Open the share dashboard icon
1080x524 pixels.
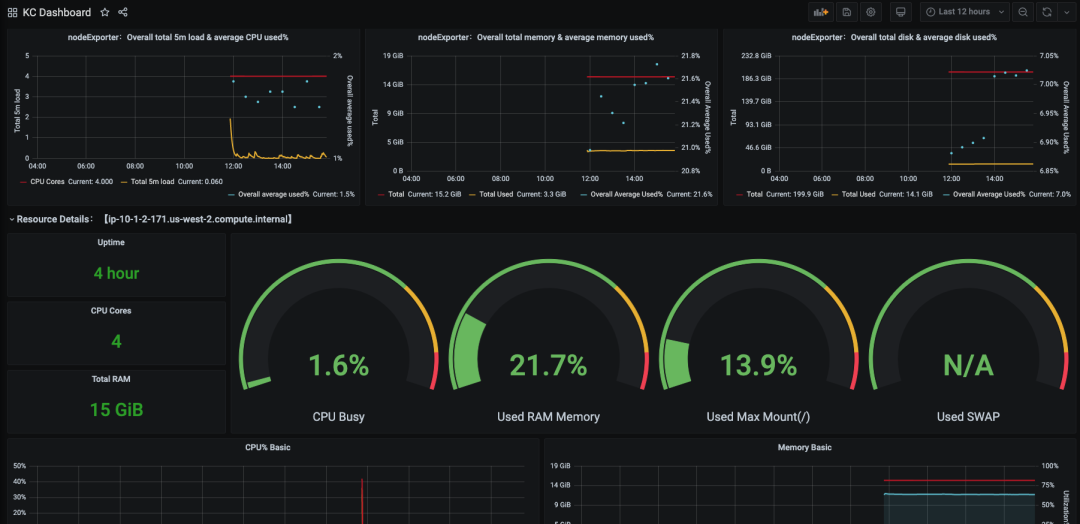(x=123, y=12)
